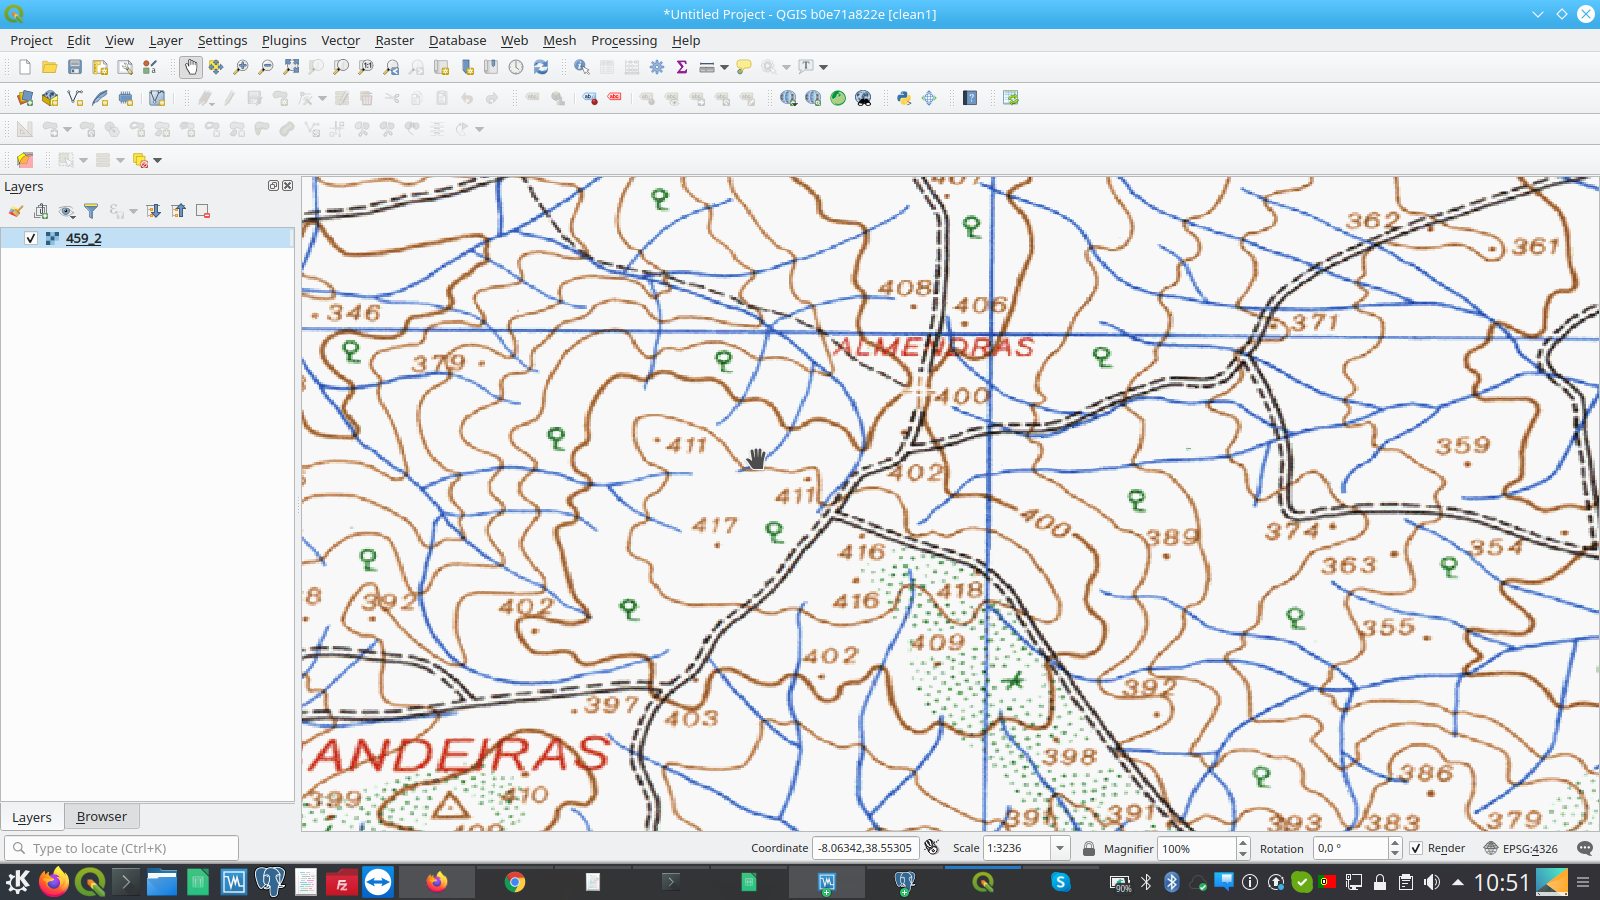Click the Identify Features tool
The image size is (1600, 900).
(x=581, y=67)
